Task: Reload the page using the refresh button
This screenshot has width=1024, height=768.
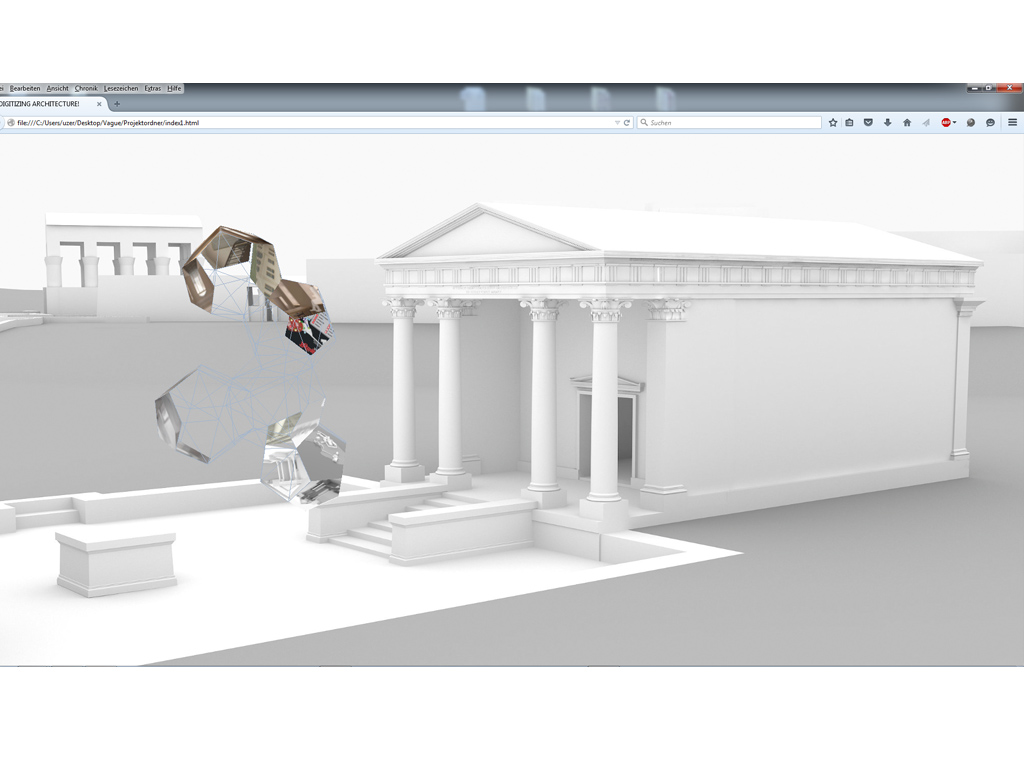Action: point(627,122)
